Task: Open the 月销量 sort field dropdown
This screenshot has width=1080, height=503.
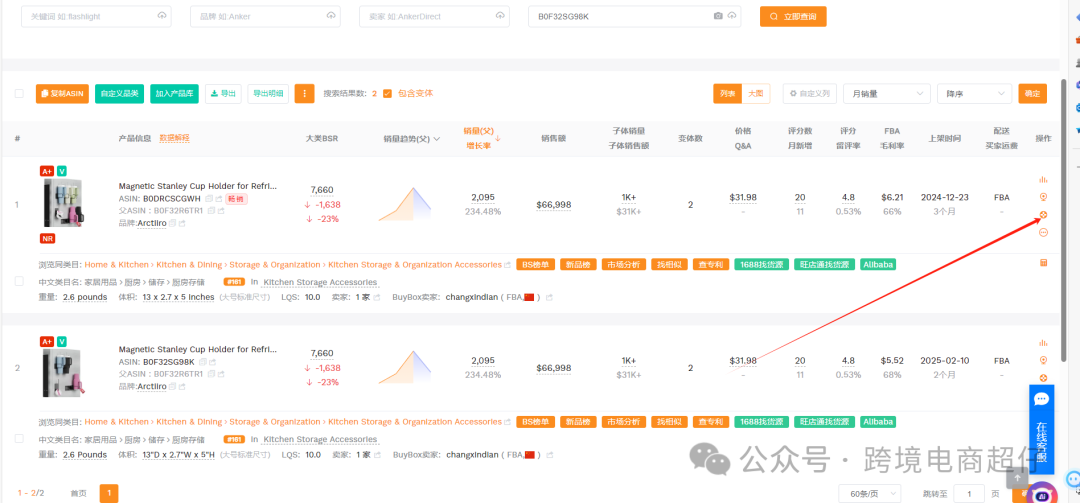Action: tap(887, 94)
